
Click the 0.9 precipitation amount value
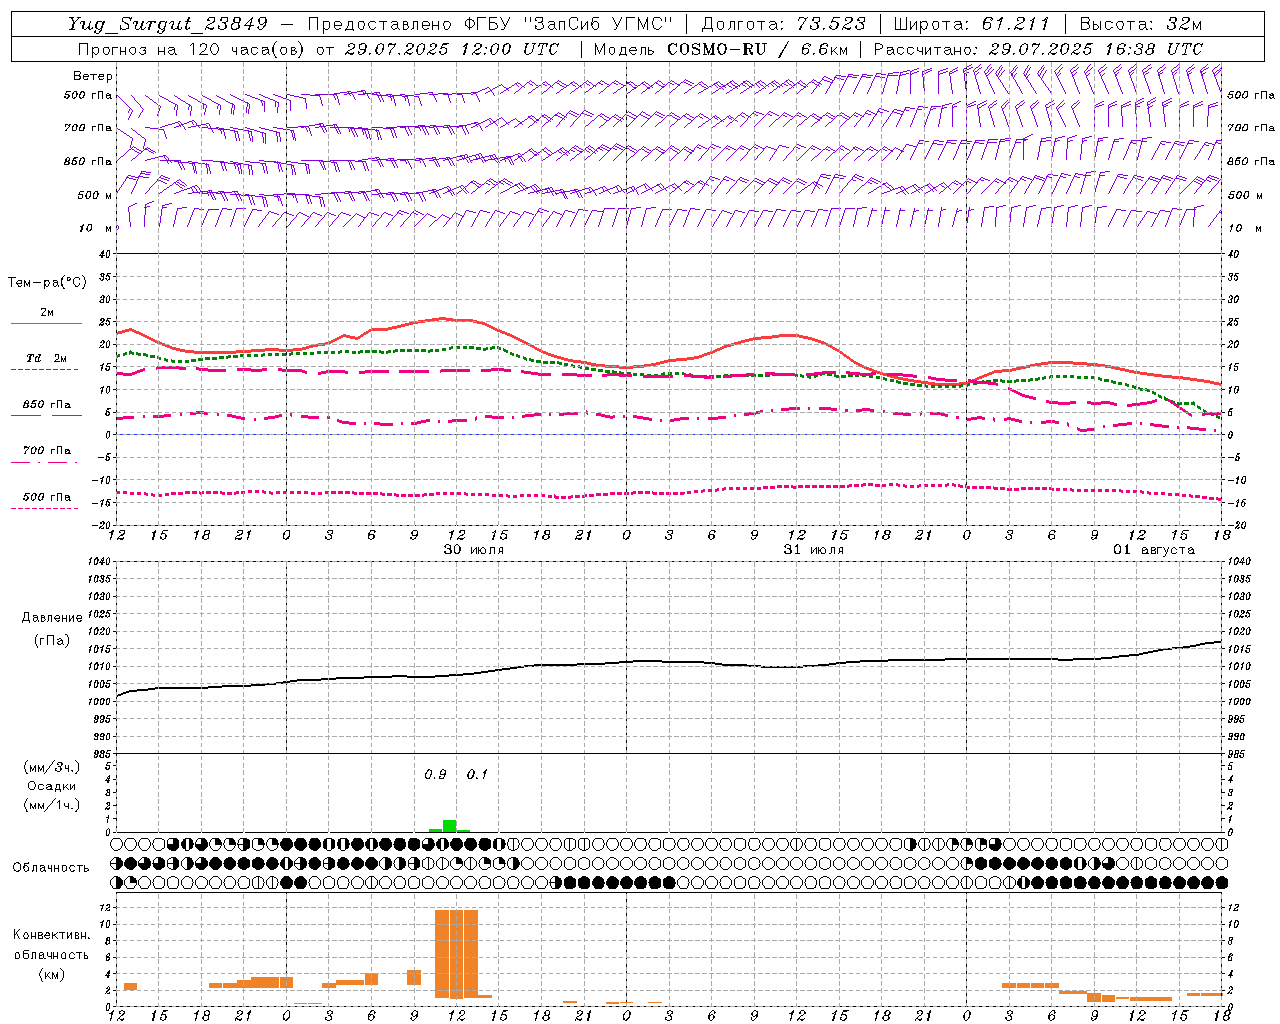(435, 775)
